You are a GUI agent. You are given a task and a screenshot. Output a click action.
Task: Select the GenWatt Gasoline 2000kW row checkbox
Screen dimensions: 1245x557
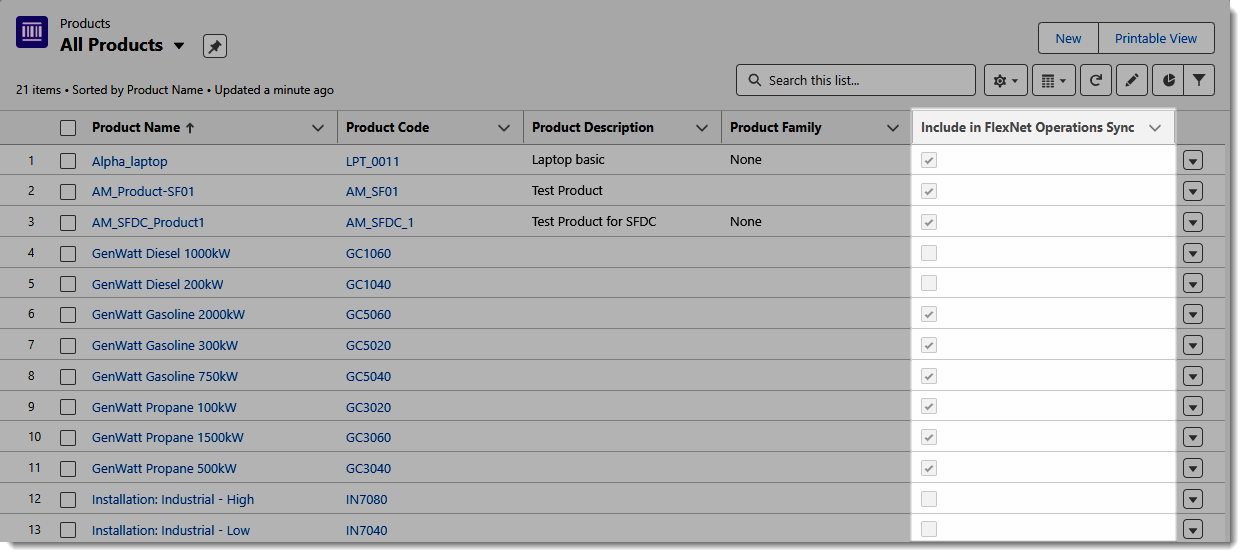pyautogui.click(x=68, y=315)
